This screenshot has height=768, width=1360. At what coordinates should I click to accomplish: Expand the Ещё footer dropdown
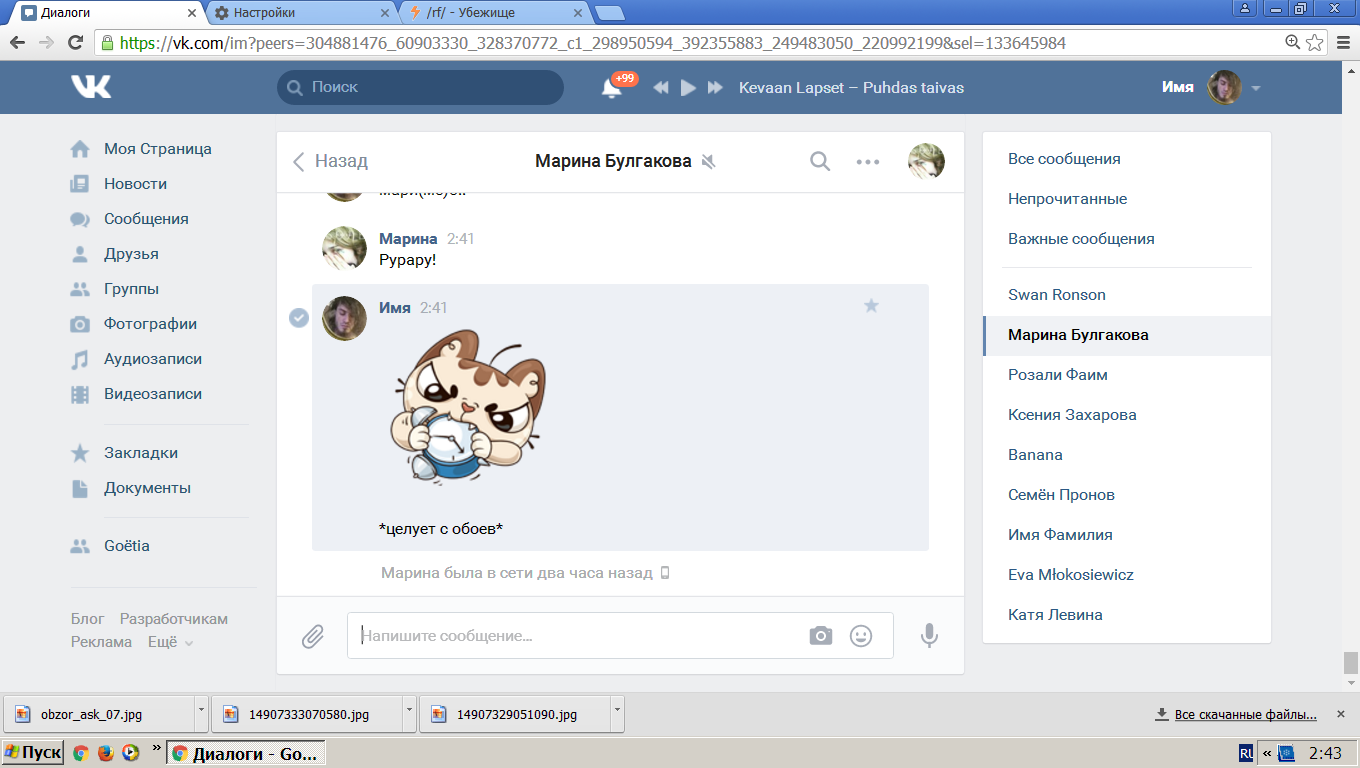(171, 642)
